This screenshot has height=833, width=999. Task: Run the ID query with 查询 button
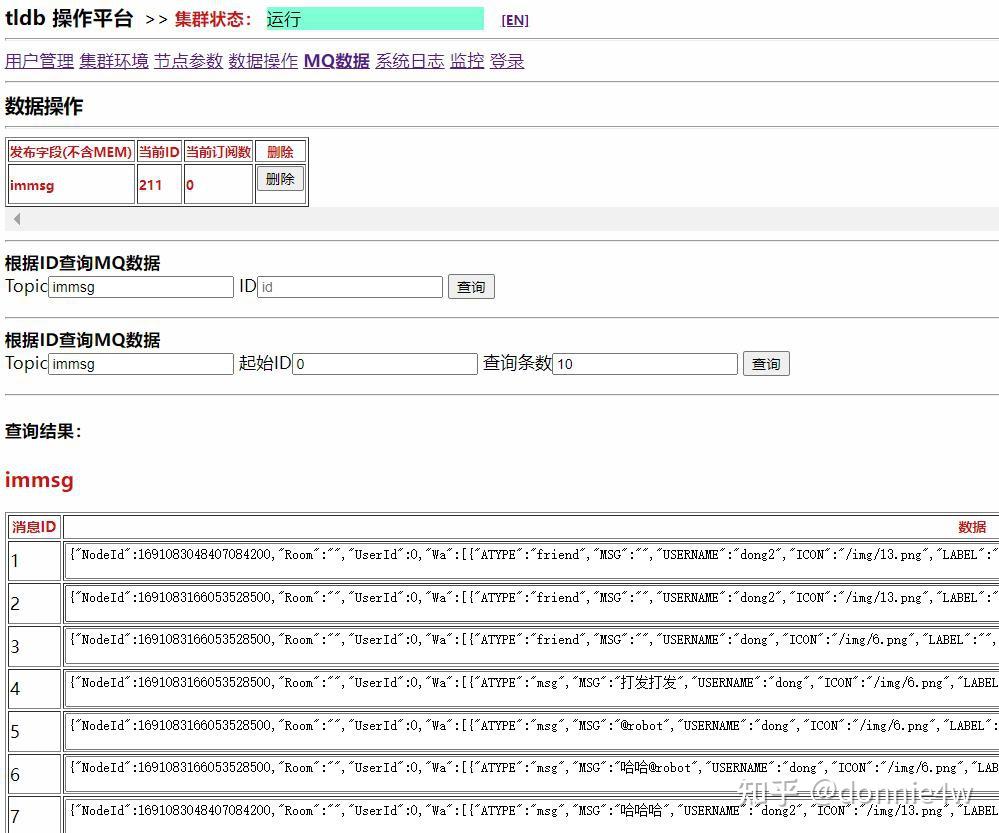(x=470, y=286)
